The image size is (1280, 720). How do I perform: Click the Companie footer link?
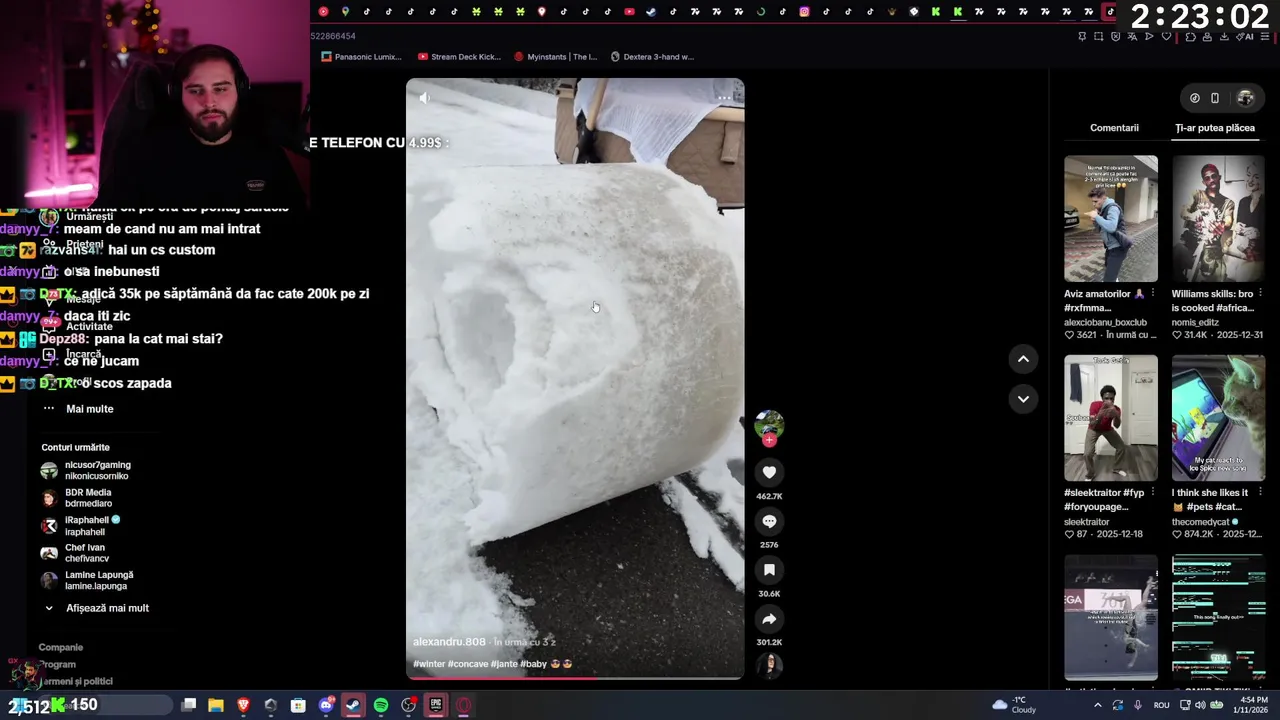60,647
